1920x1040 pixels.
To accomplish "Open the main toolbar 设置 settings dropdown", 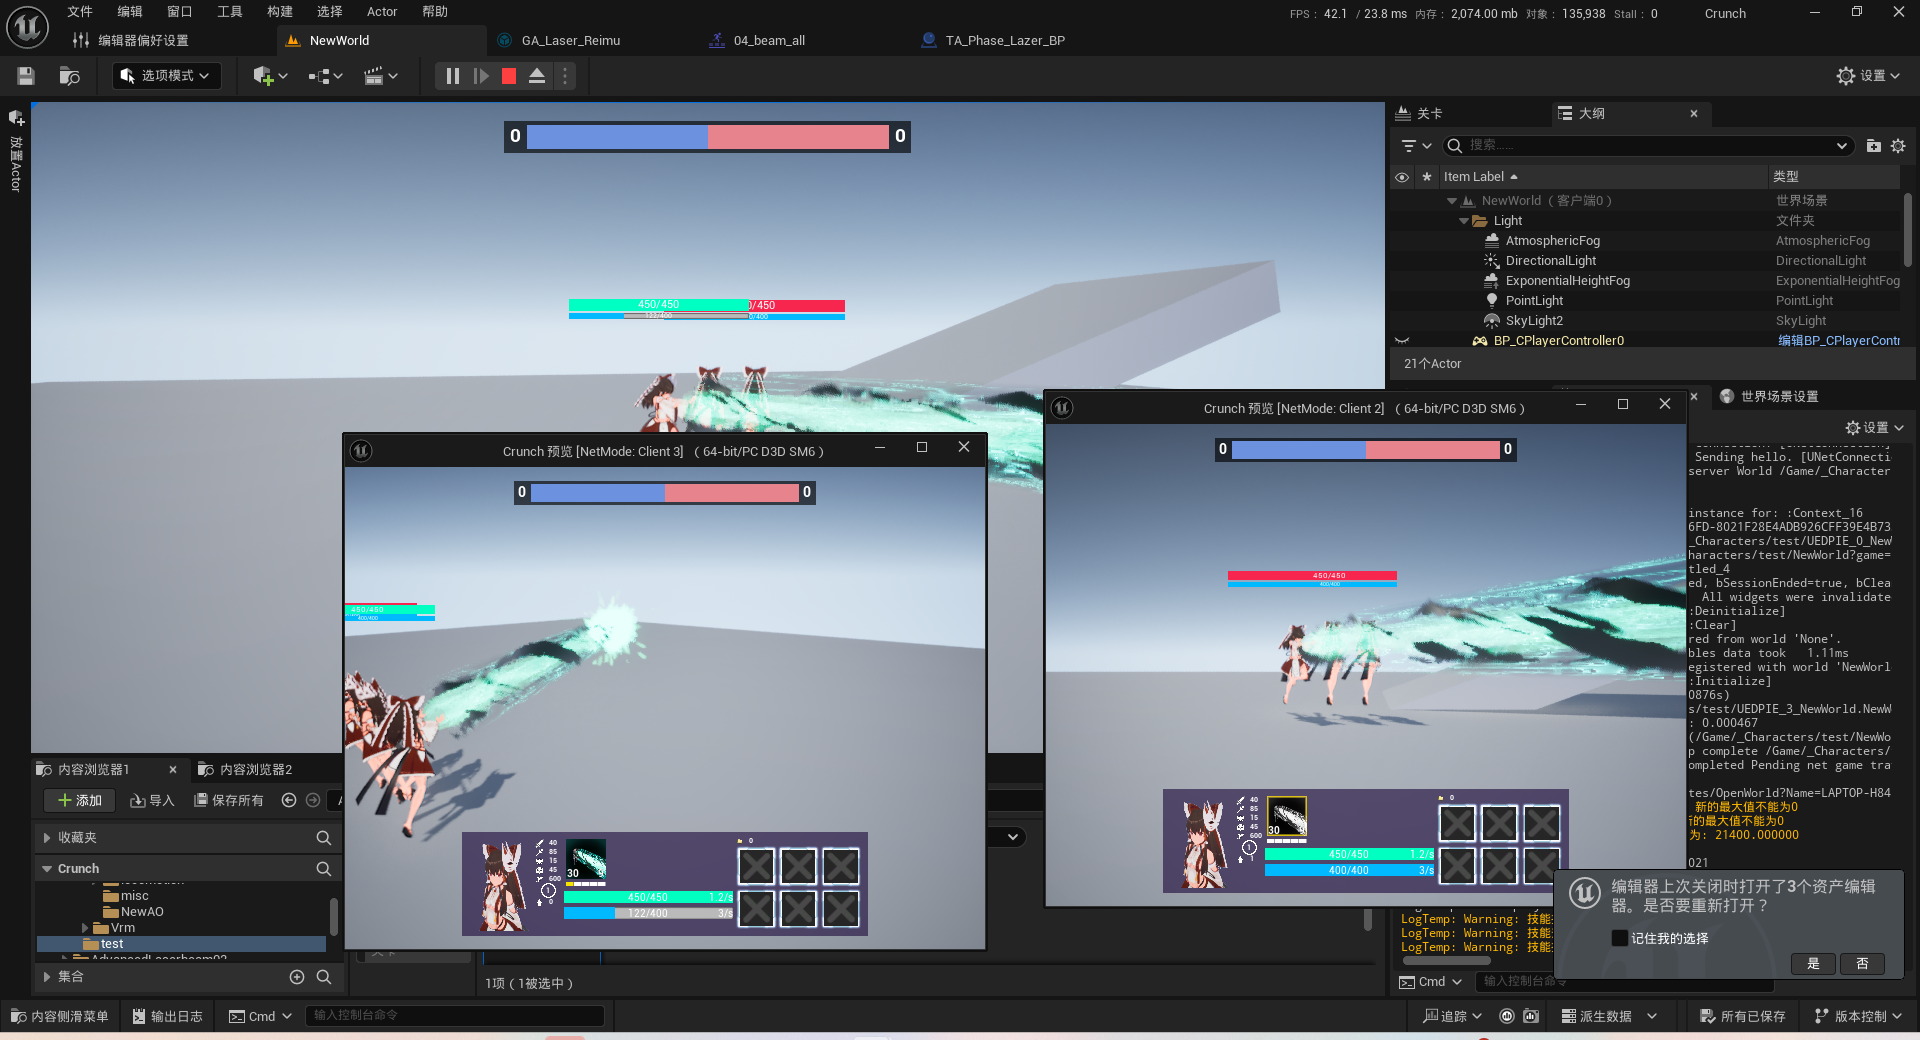I will pyautogui.click(x=1868, y=76).
